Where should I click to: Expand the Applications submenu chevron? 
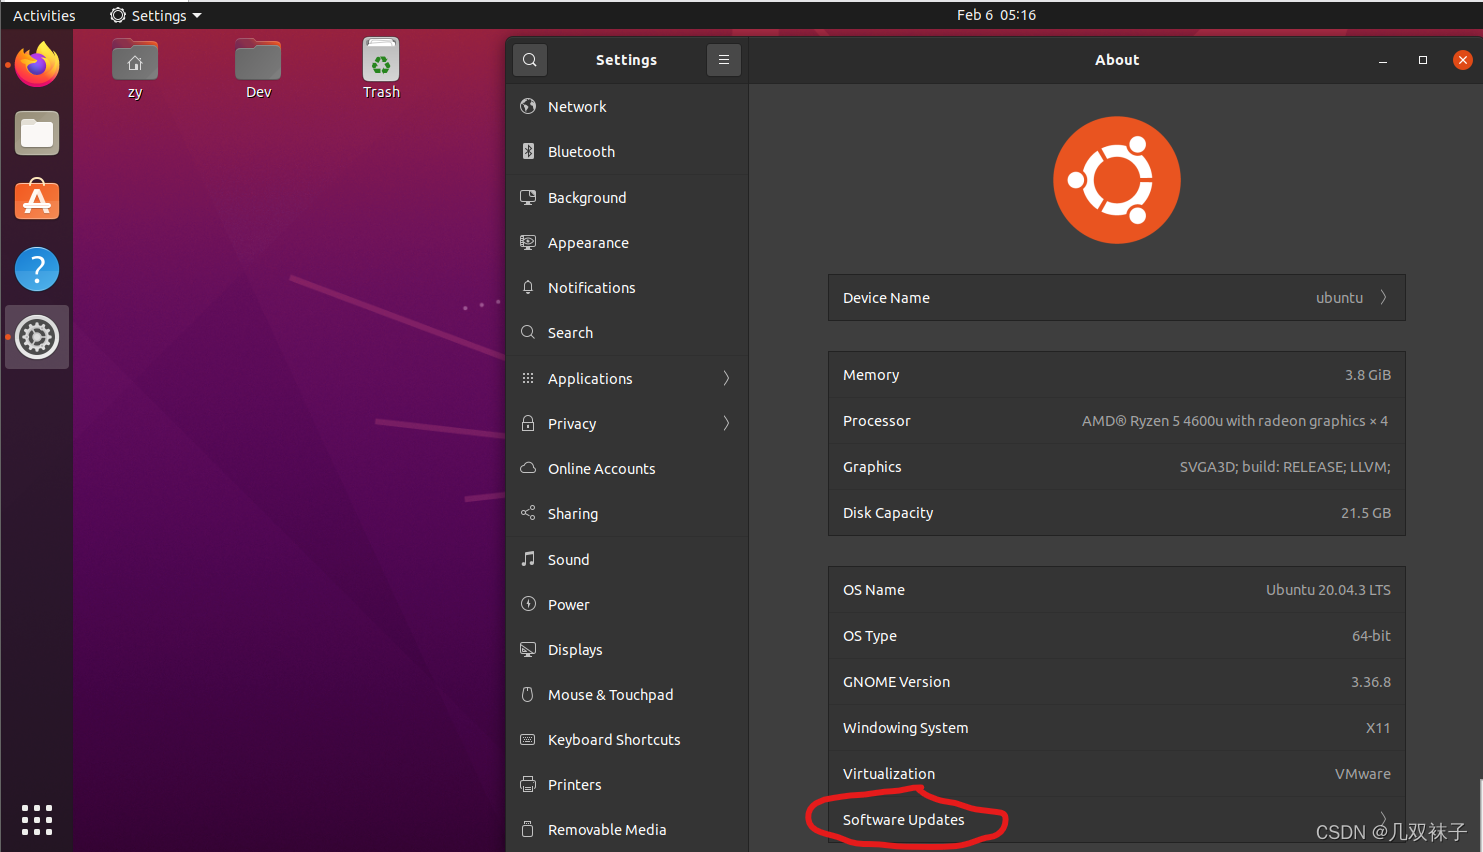[x=726, y=378]
